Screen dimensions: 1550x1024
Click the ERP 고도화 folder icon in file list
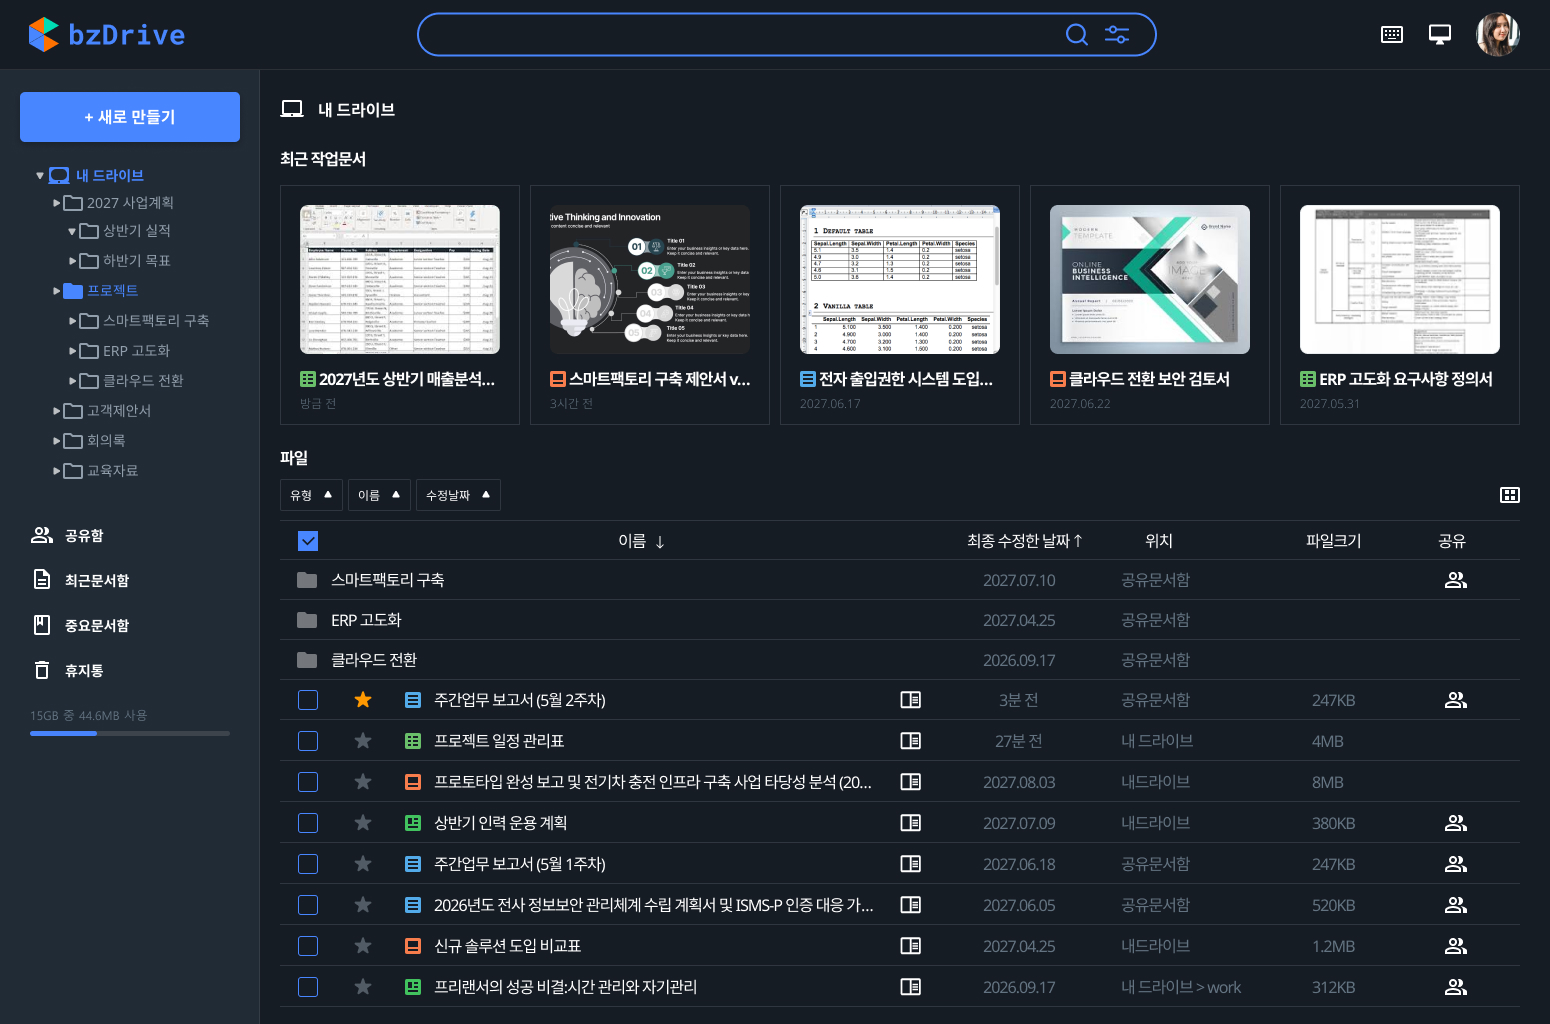(x=307, y=620)
